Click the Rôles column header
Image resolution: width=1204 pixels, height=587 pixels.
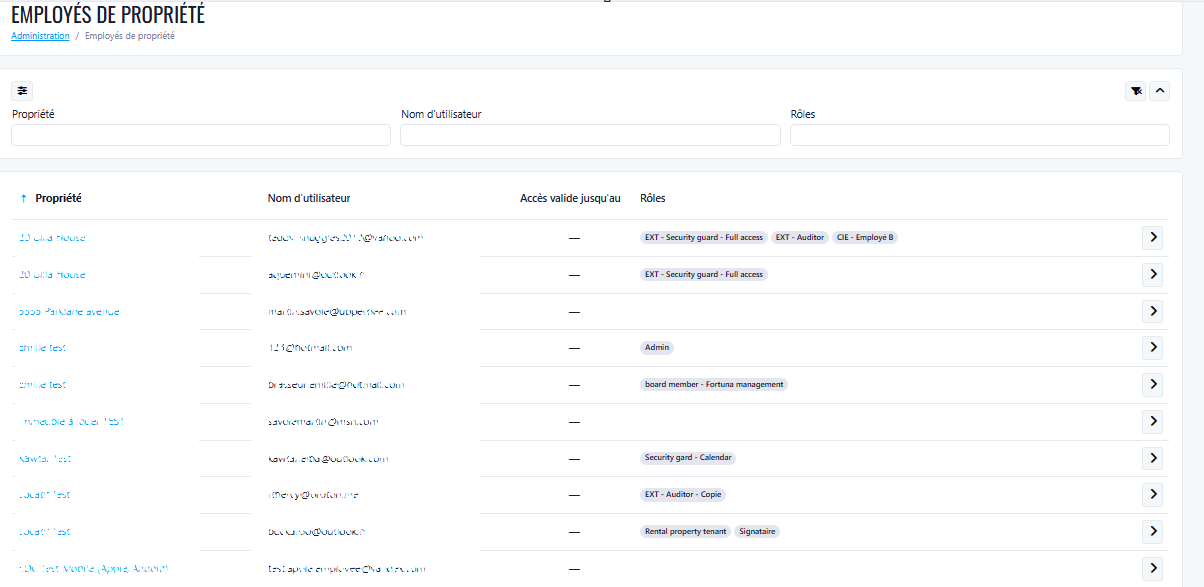click(653, 198)
